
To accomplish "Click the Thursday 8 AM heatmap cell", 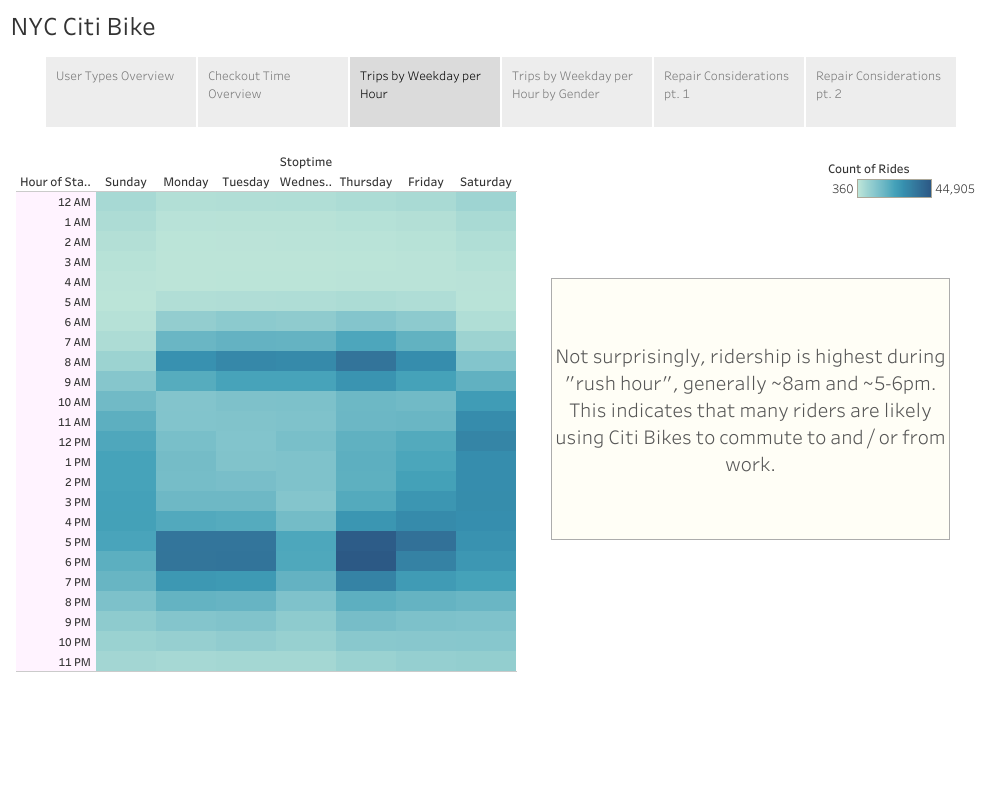I will (366, 362).
